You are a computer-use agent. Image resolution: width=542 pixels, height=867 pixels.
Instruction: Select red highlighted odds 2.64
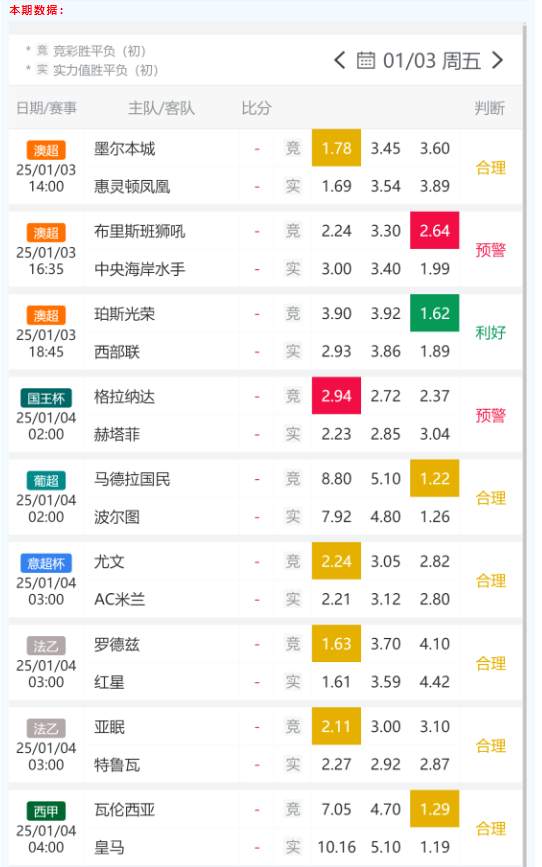click(435, 231)
